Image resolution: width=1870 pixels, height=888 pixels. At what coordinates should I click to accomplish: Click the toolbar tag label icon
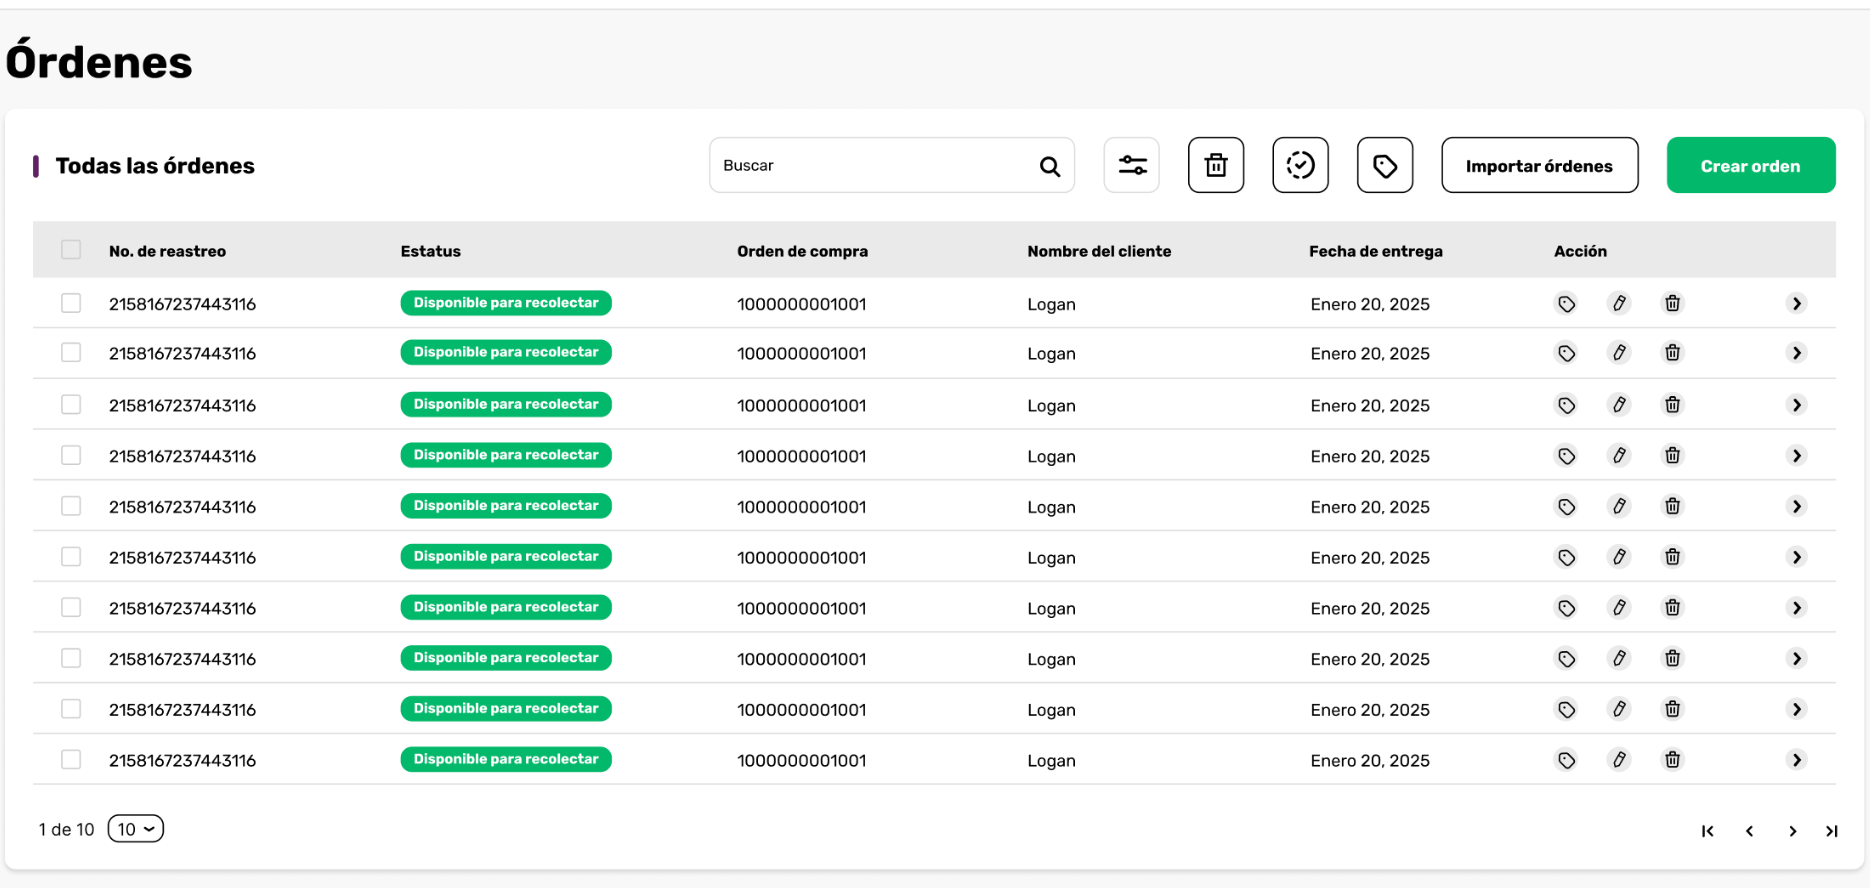click(1385, 165)
